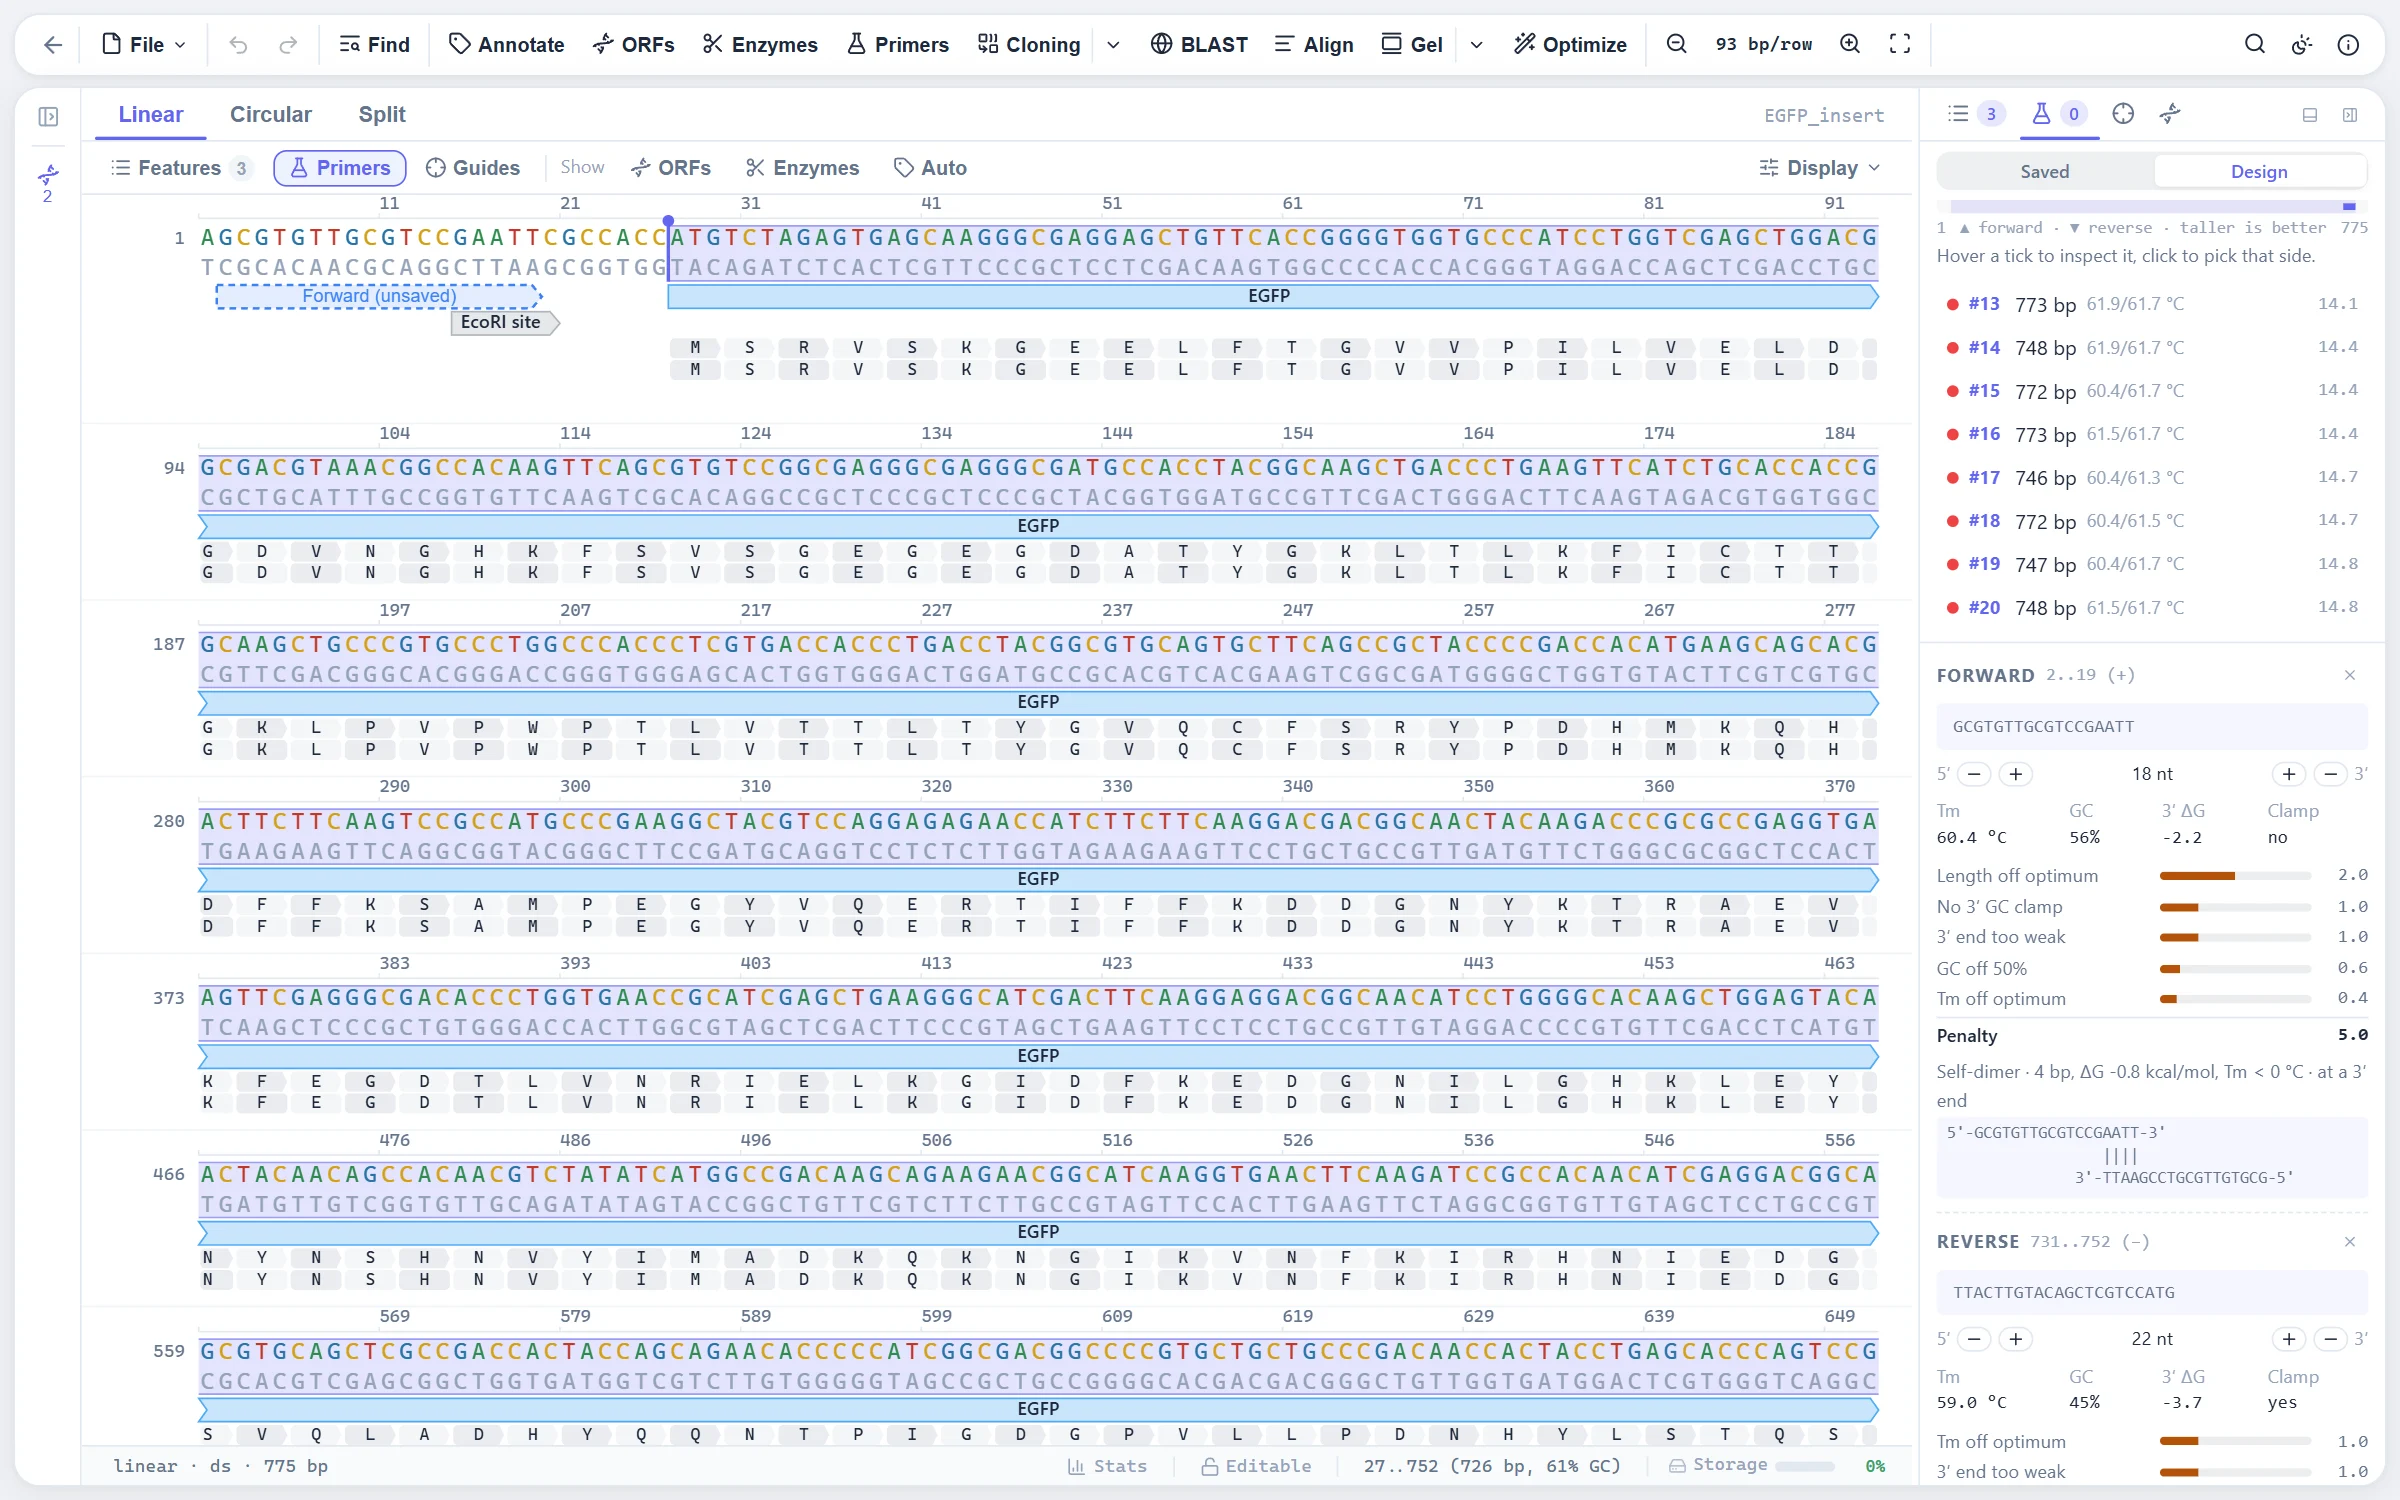Click the undo arrow icon
The image size is (2400, 1500).
[238, 44]
